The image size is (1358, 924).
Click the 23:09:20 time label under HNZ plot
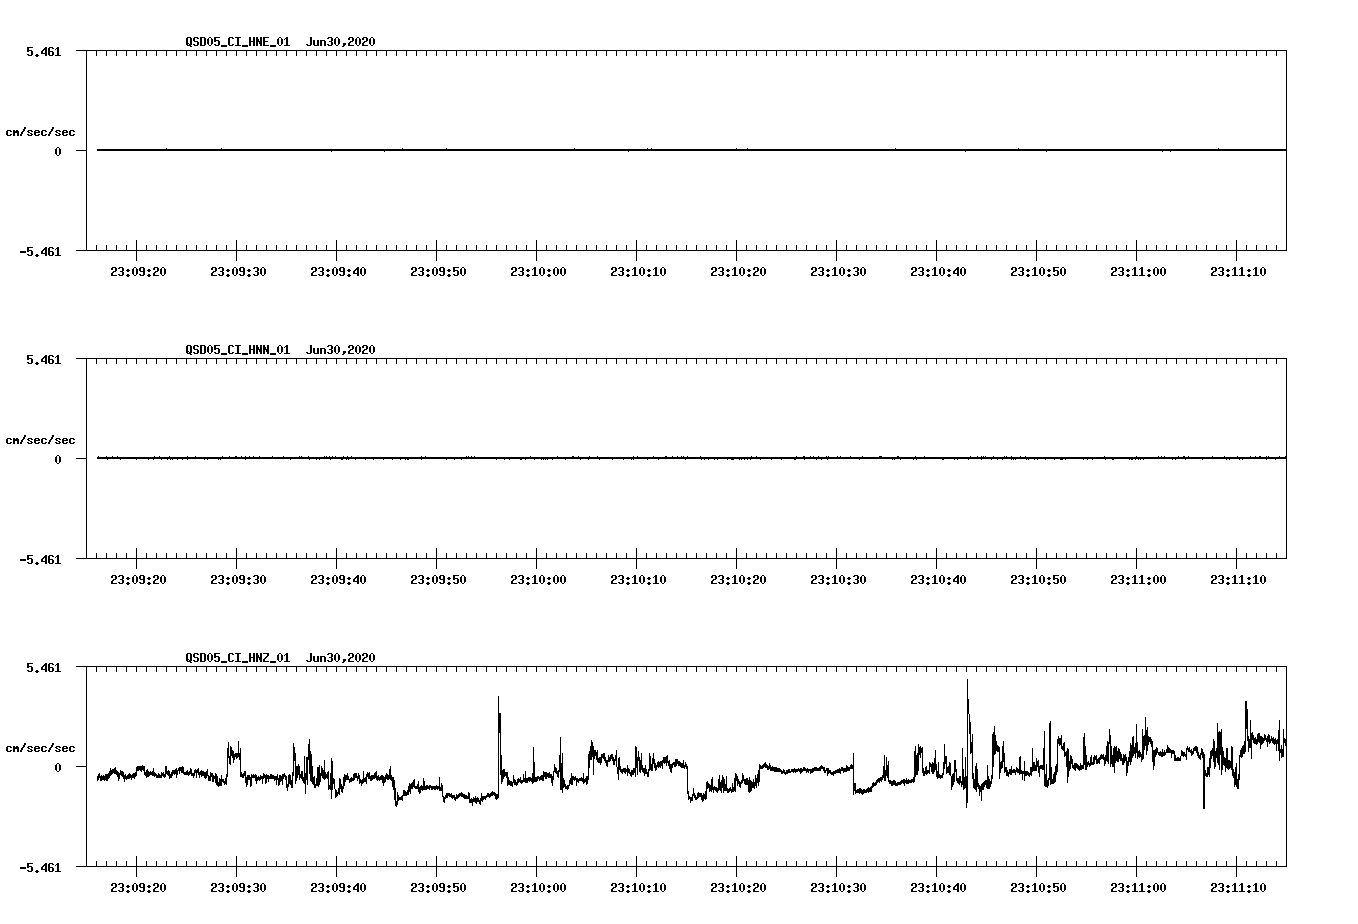coord(138,888)
